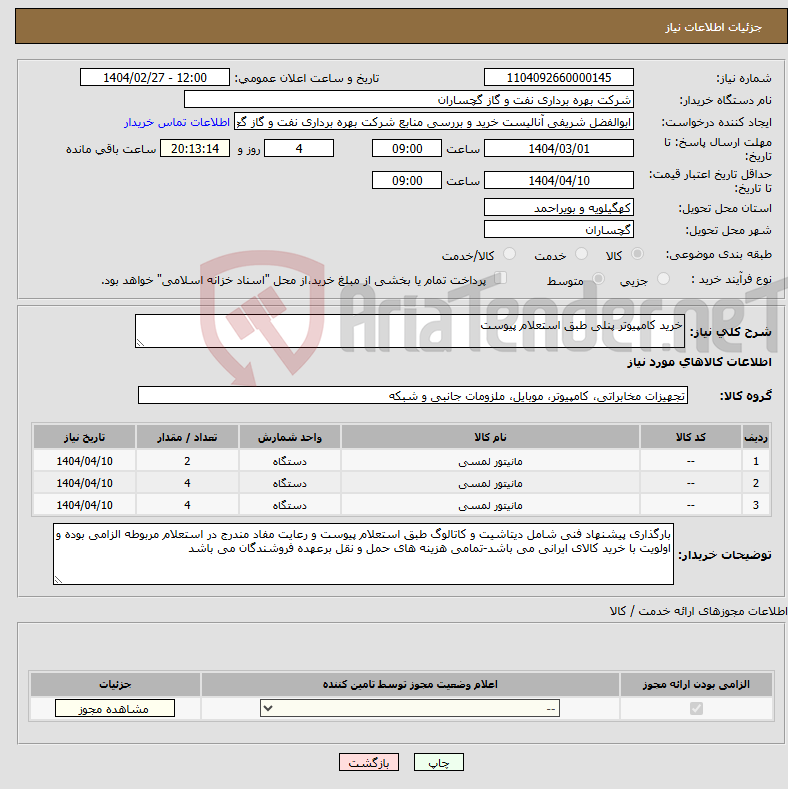Open the permit status dropdown

point(410,708)
